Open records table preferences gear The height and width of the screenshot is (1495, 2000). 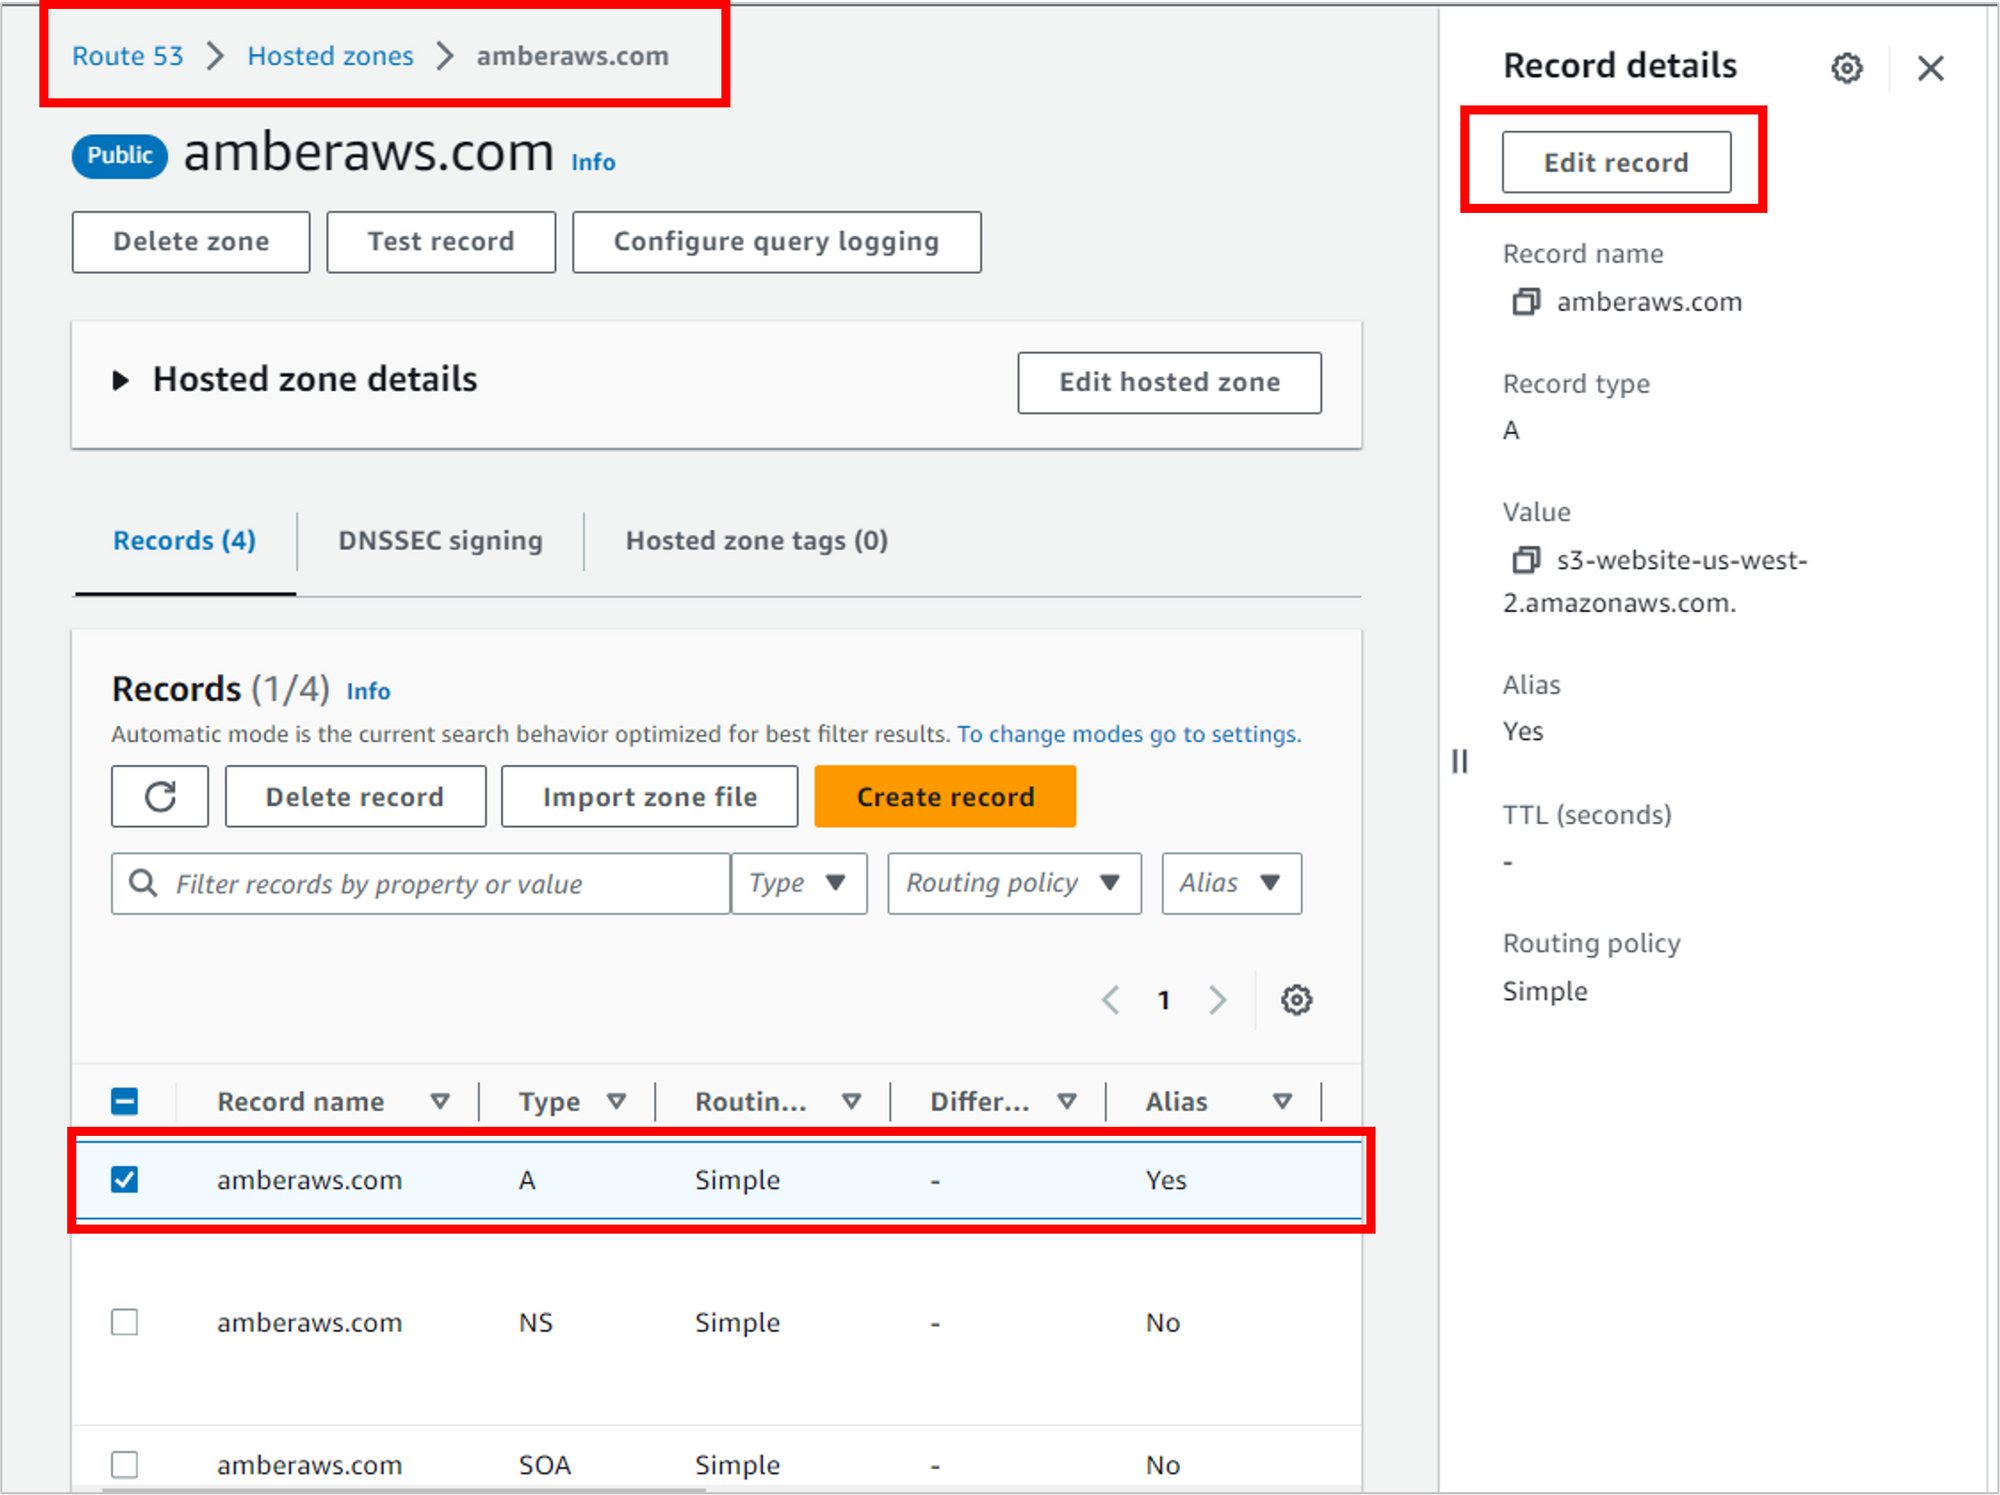[1296, 999]
